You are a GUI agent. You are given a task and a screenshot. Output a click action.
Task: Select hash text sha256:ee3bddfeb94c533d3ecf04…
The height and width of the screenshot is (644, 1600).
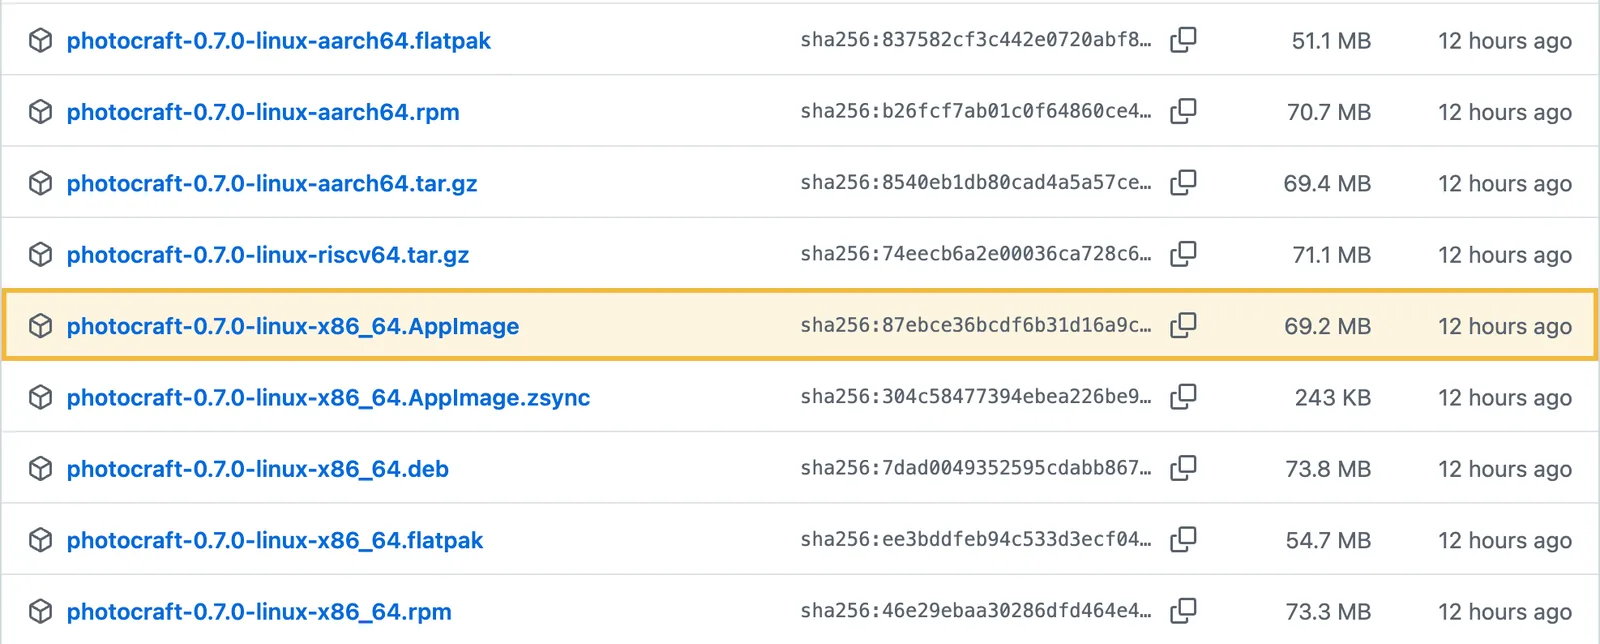click(976, 540)
